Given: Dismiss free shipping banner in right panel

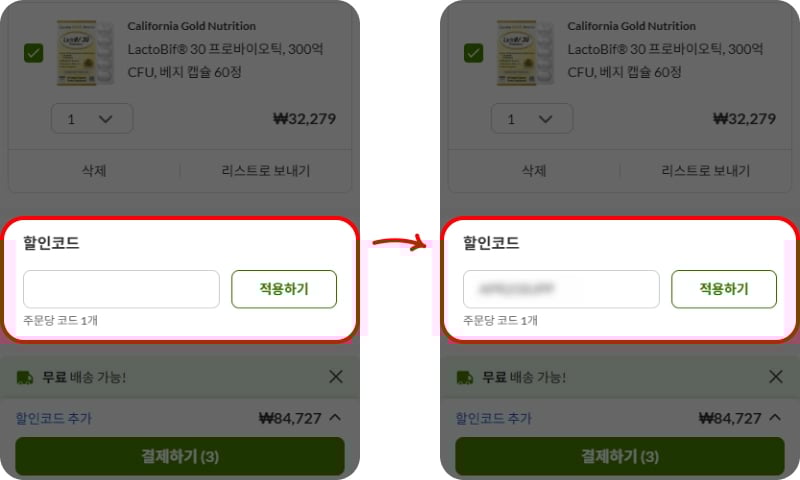Looking at the screenshot, I should (776, 377).
